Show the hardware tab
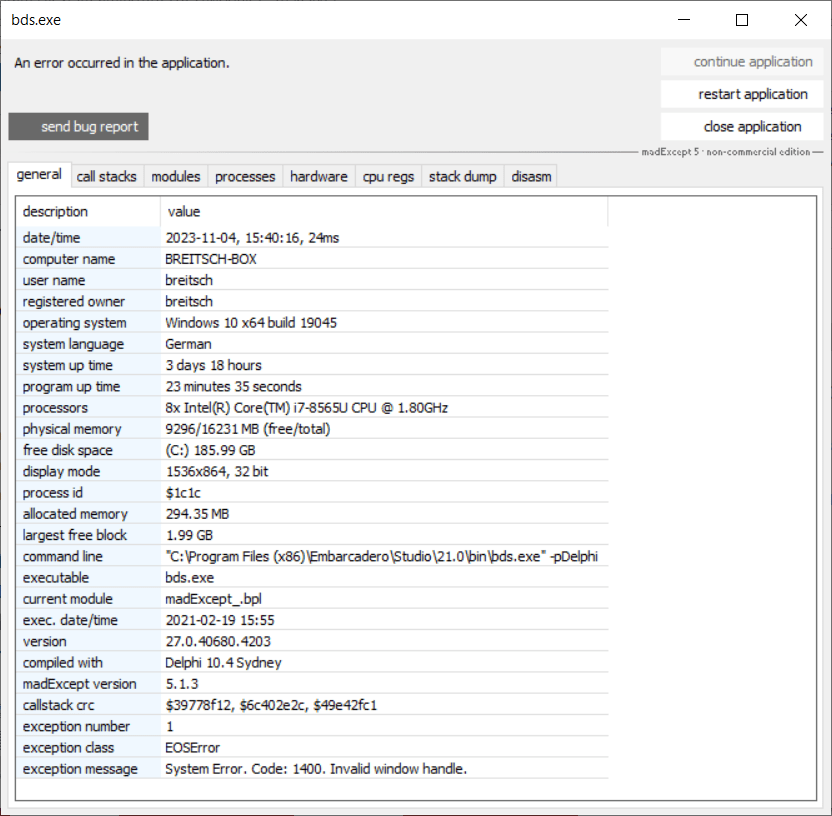 coord(319,176)
